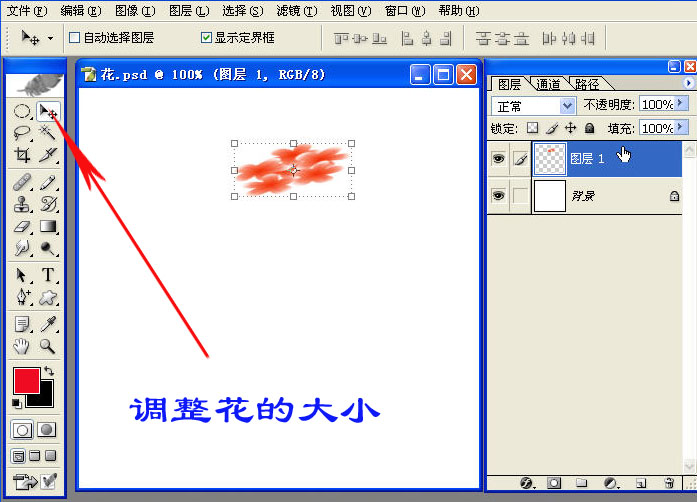The height and width of the screenshot is (502, 697).
Task: Toggle lock image pixels brush icon
Action: 552,128
